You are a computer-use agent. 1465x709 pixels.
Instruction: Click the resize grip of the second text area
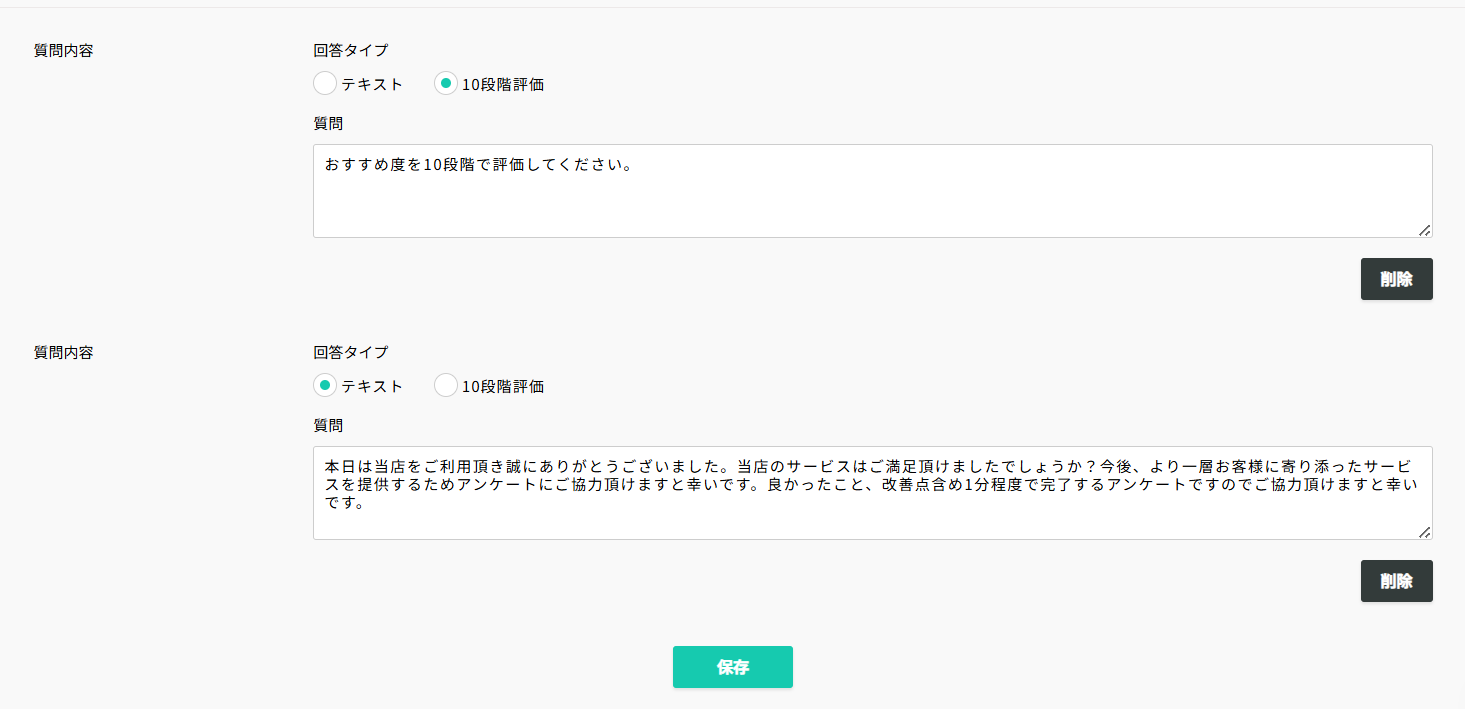1424,532
